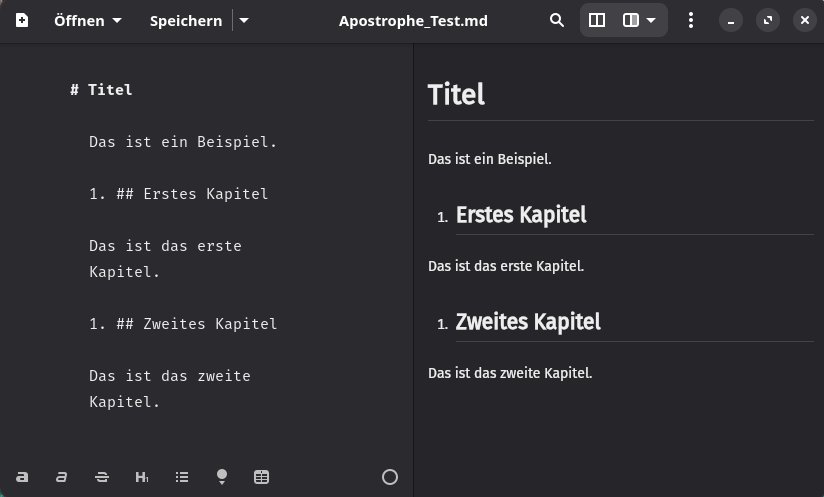Click the circular statistics indicator at bottom right
Screen dimensions: 824x497
click(390, 477)
